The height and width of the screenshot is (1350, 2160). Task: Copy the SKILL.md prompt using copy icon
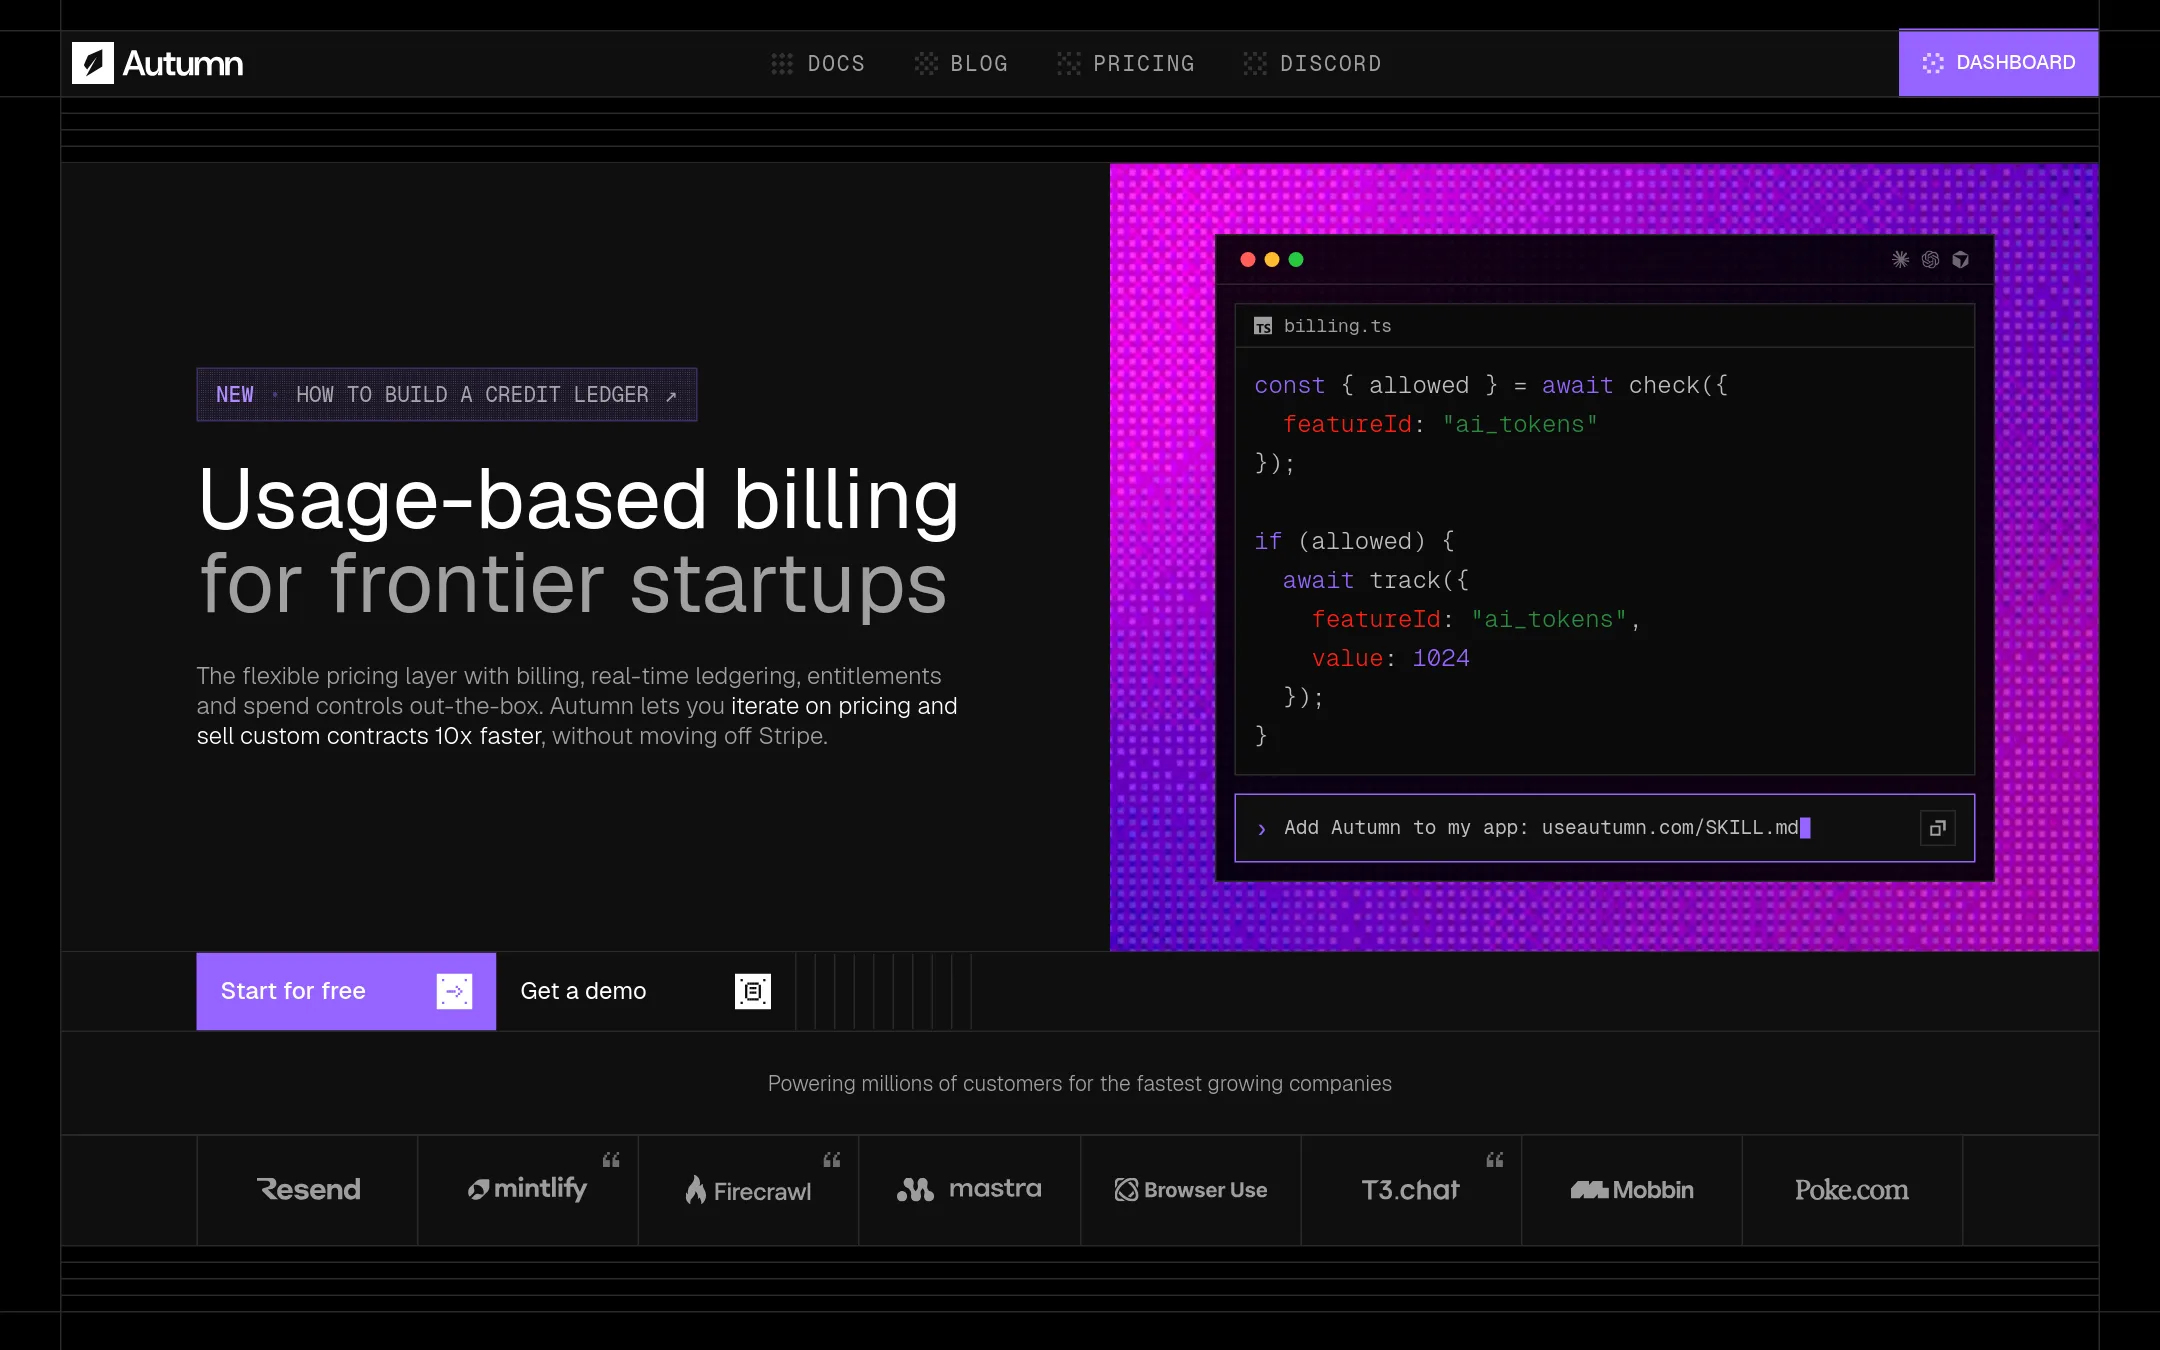click(x=1937, y=828)
